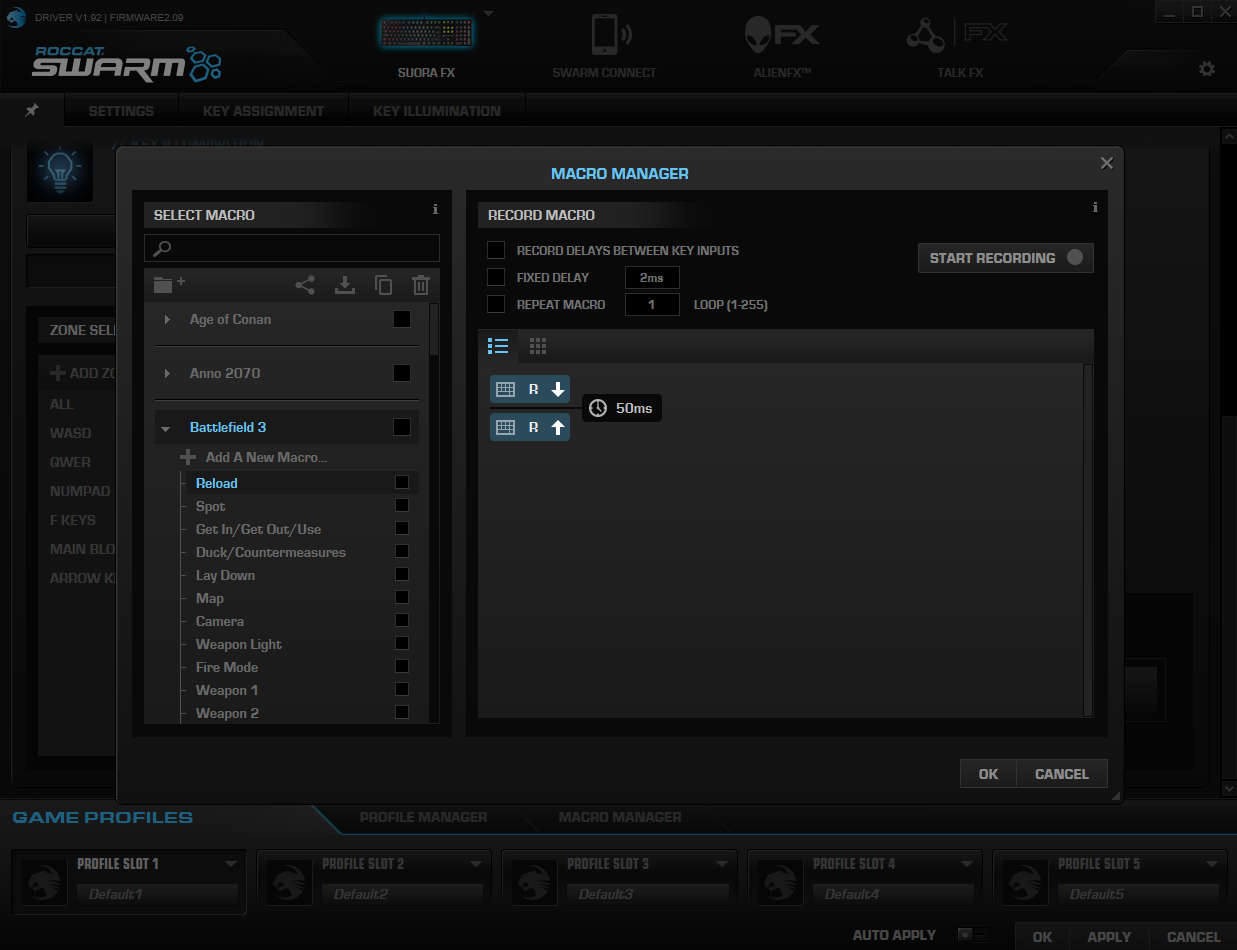Click the 50ms delay clock icon
Screen dimensions: 1237x950
pos(598,408)
